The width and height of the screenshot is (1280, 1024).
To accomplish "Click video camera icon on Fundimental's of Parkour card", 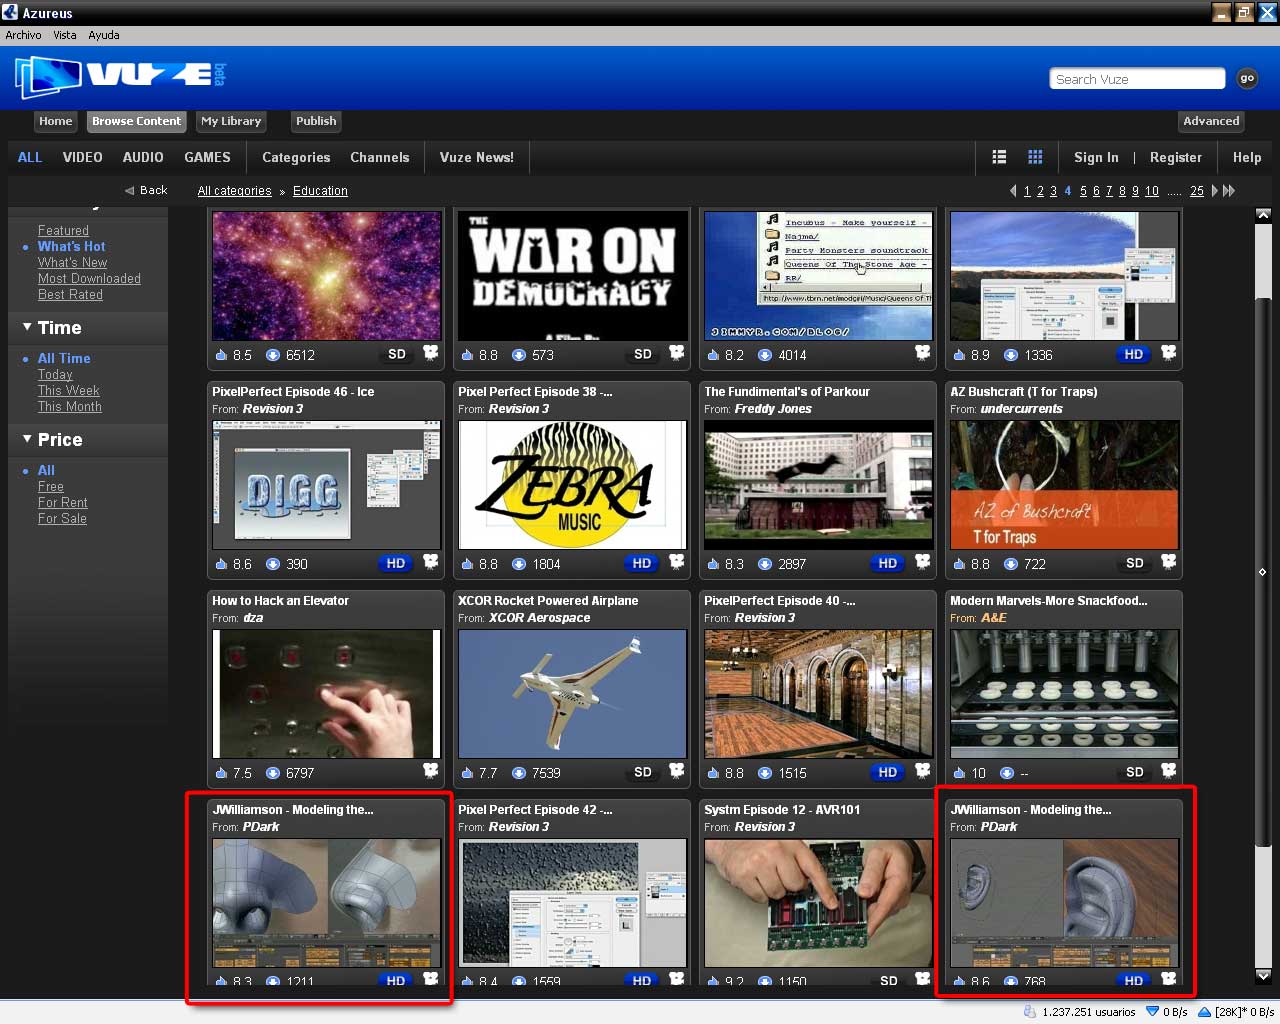I will coord(923,563).
